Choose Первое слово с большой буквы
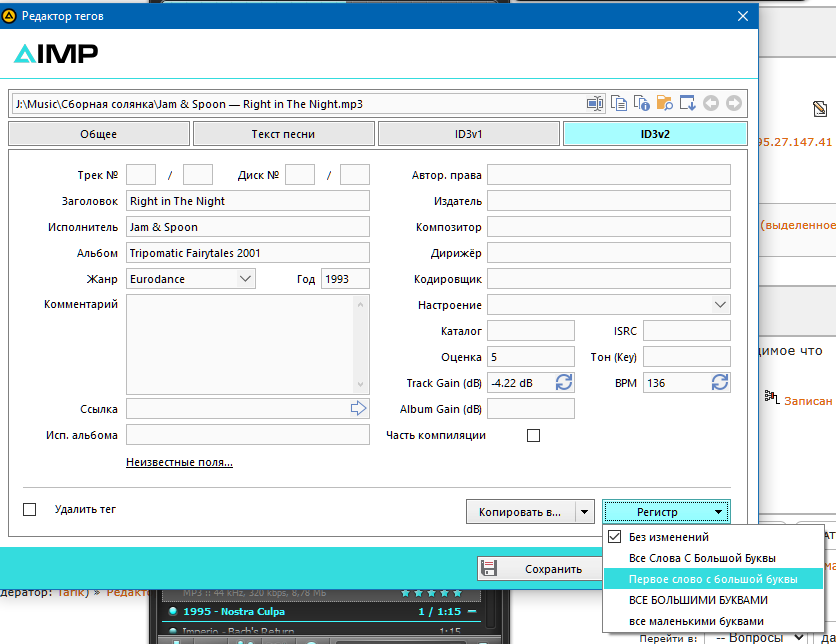 pyautogui.click(x=713, y=579)
